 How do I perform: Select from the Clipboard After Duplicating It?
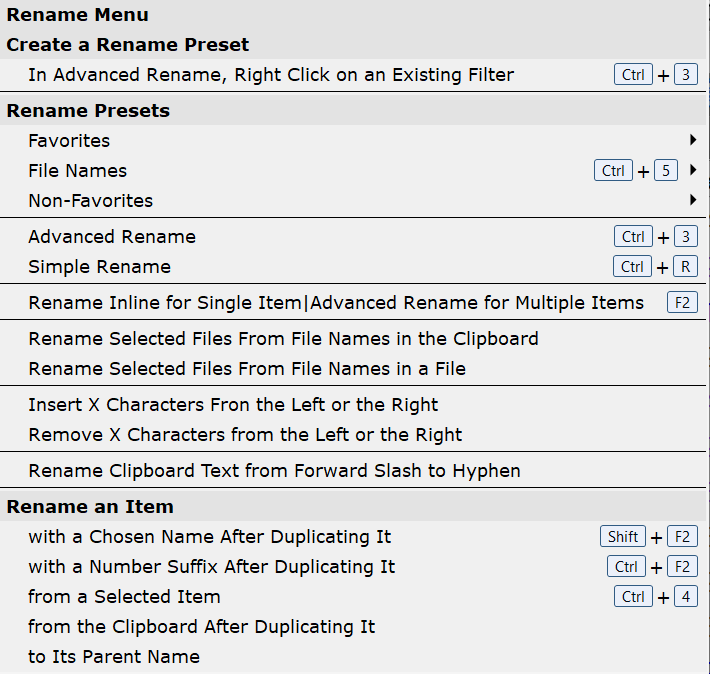click(201, 627)
